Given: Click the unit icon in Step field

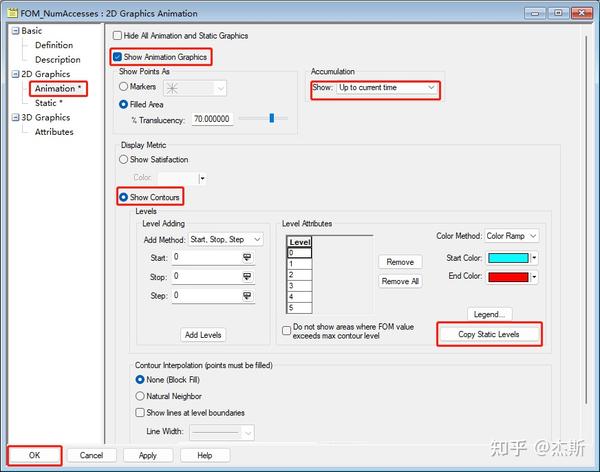Looking at the screenshot, I should 247,296.
